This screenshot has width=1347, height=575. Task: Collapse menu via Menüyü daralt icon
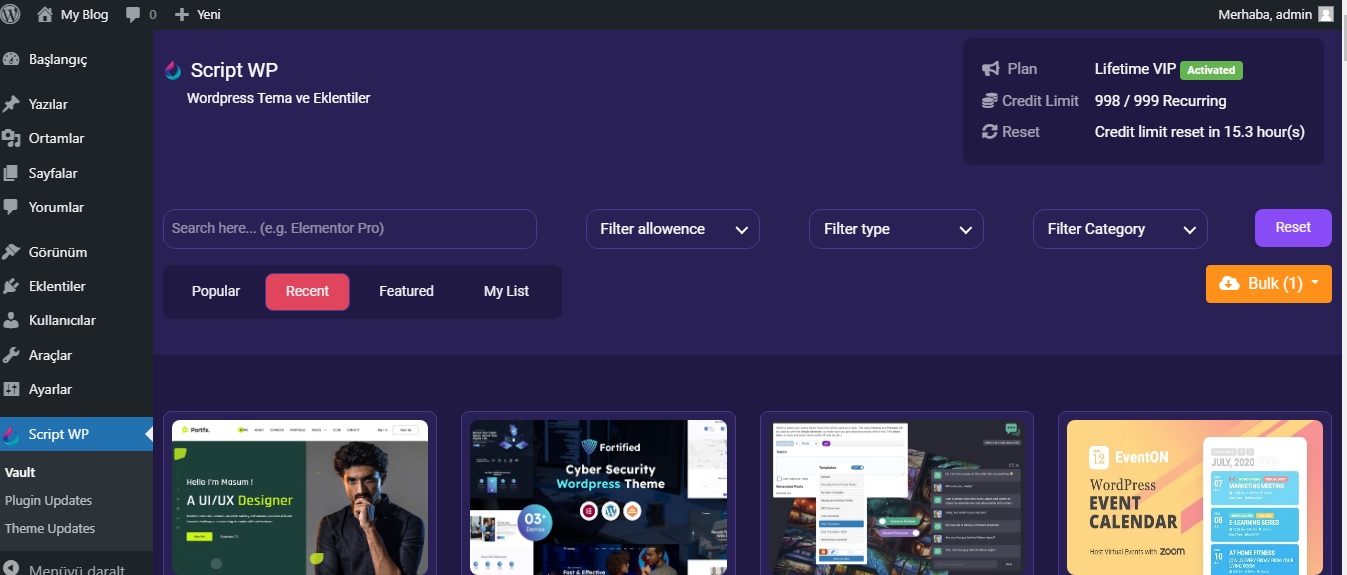pos(12,568)
